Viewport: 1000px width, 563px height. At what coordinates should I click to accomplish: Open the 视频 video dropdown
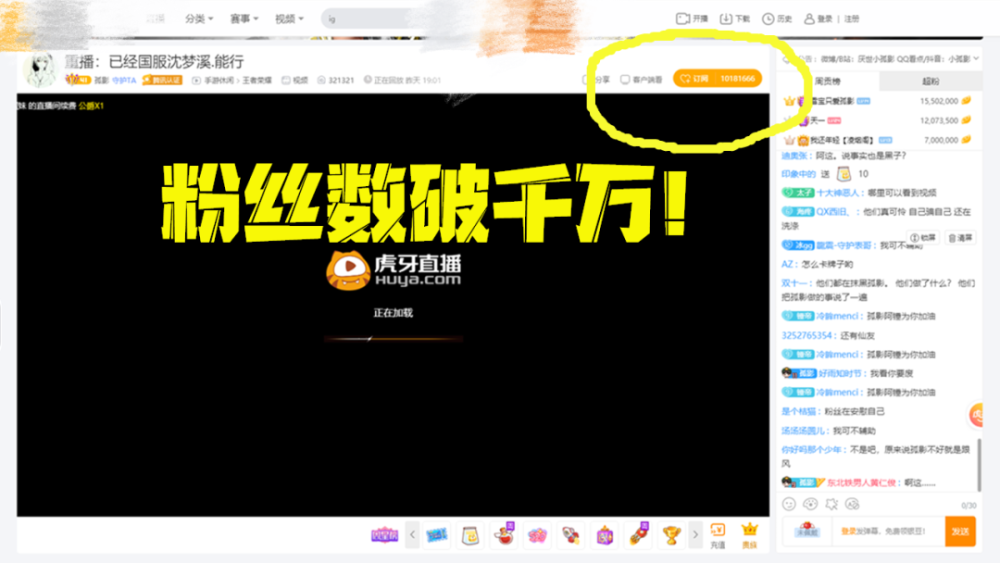(x=289, y=18)
